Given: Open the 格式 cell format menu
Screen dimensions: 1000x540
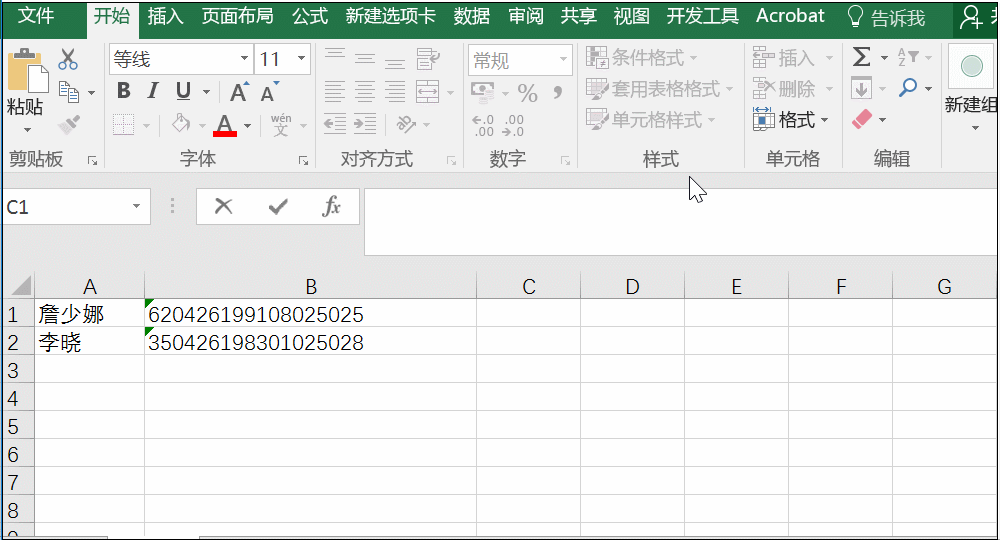Looking at the screenshot, I should click(x=790, y=119).
